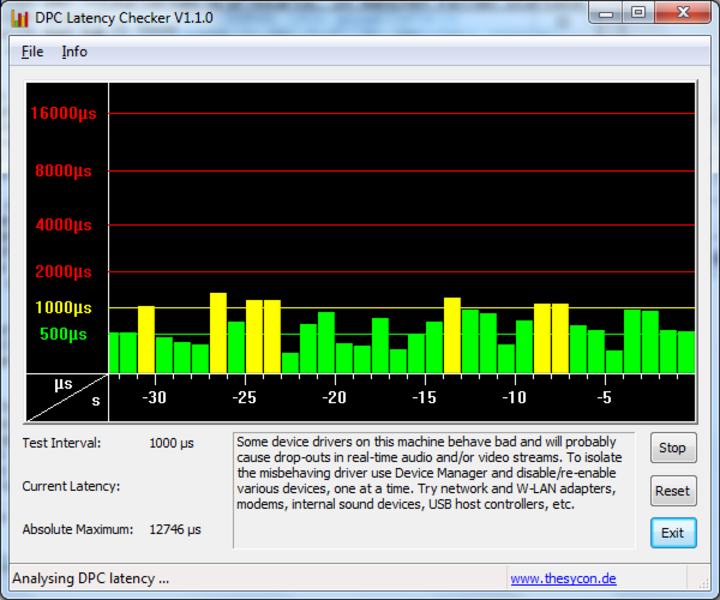Viewport: 720px width, 600px height.
Task: Click the Test Interval label
Action: click(62, 443)
